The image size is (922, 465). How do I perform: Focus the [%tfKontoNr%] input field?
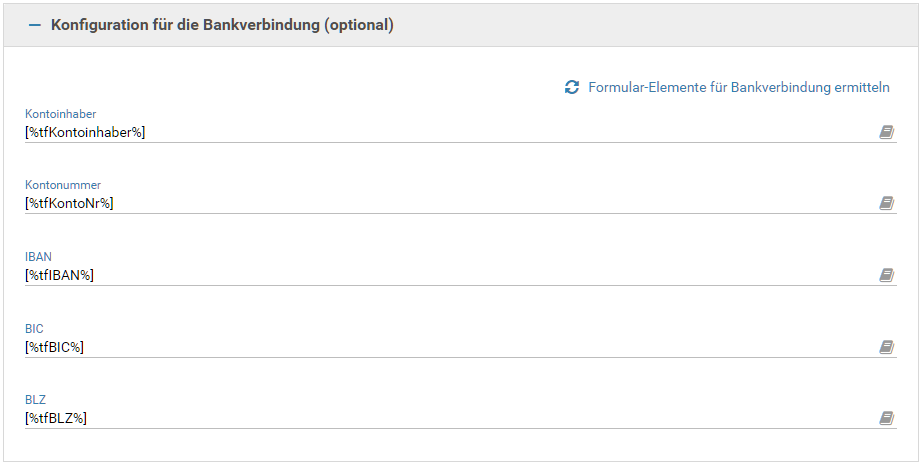point(440,203)
